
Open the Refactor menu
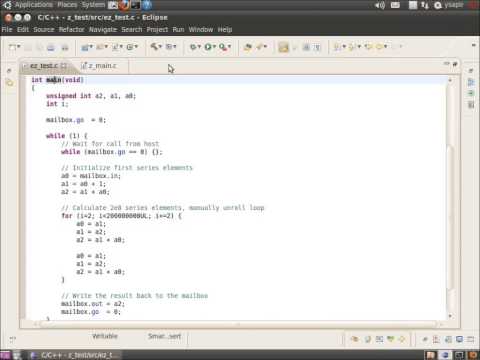tap(71, 30)
